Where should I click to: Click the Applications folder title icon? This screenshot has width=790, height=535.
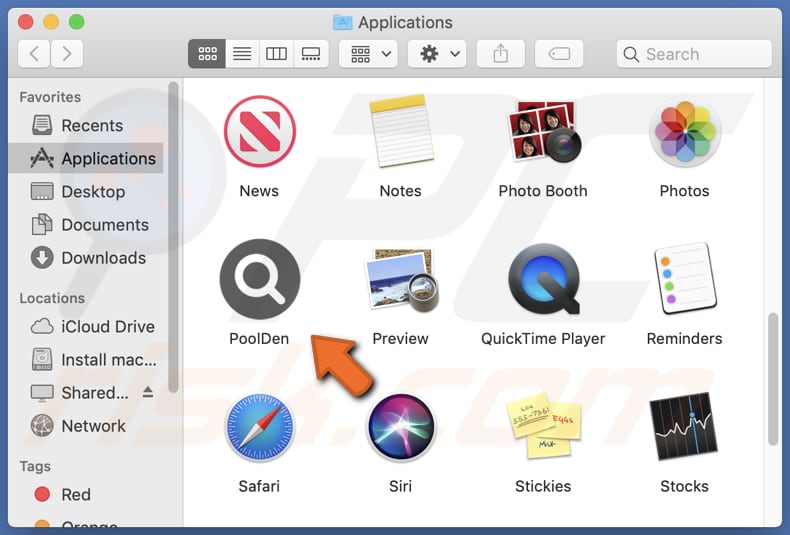[343, 22]
